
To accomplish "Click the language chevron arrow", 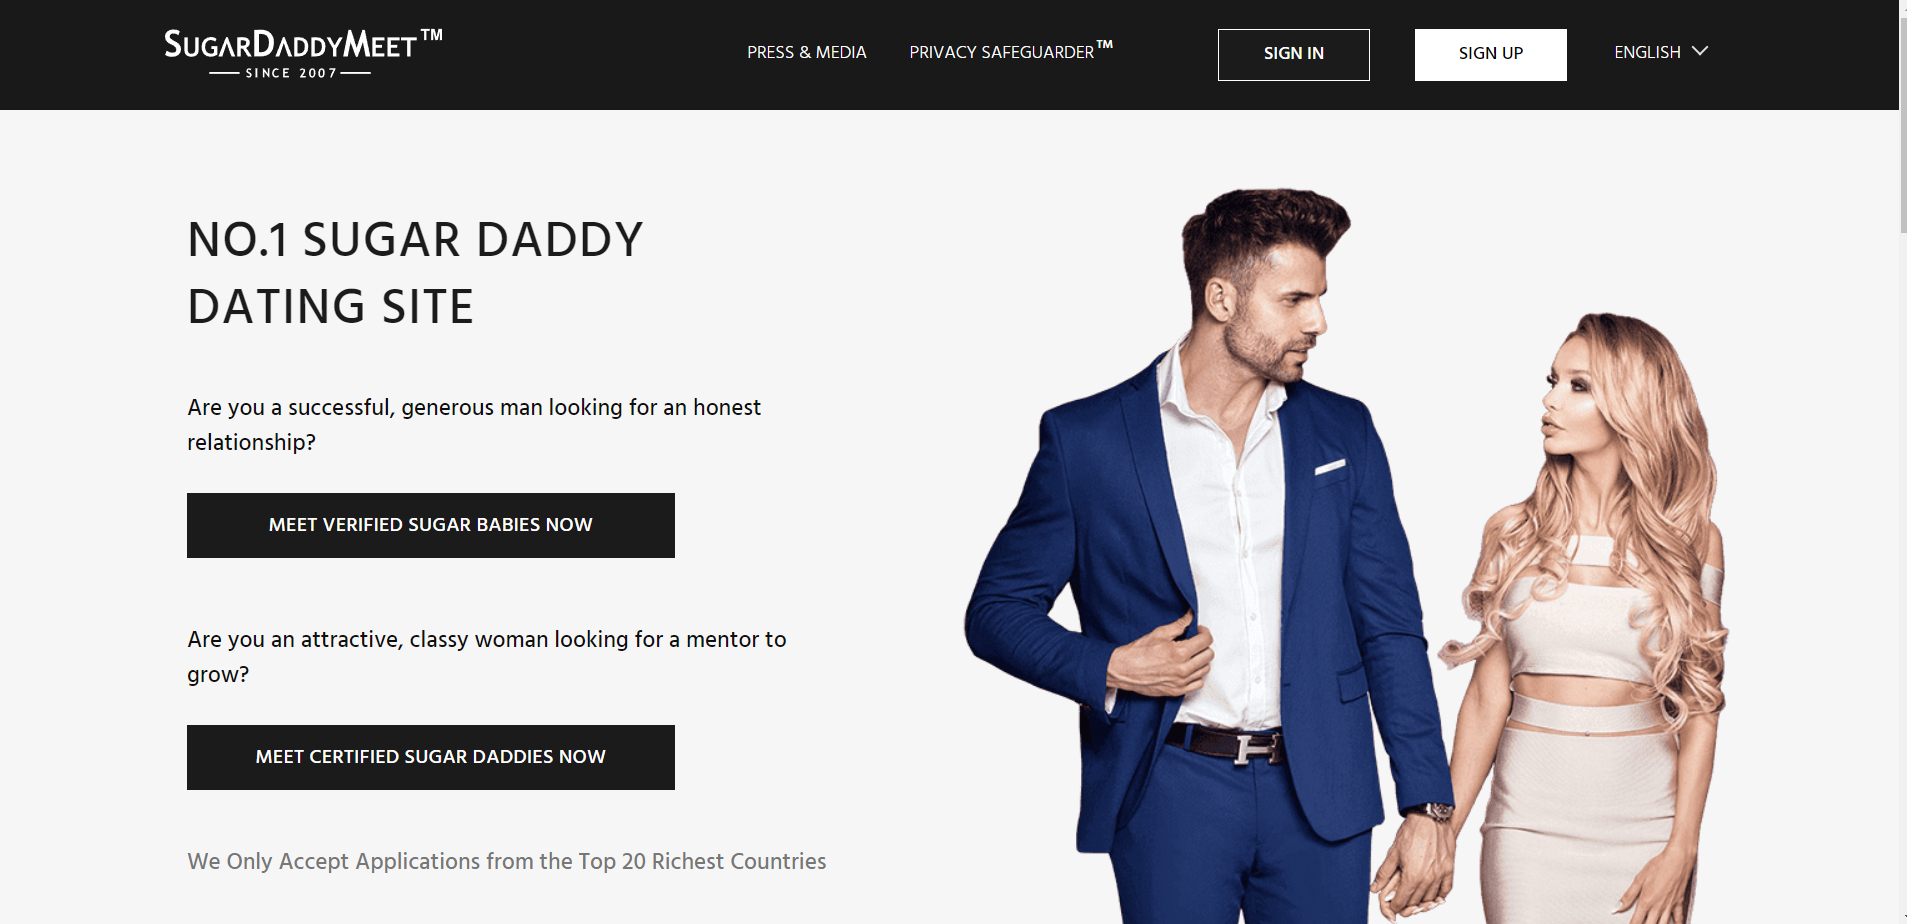I will coord(1700,51).
